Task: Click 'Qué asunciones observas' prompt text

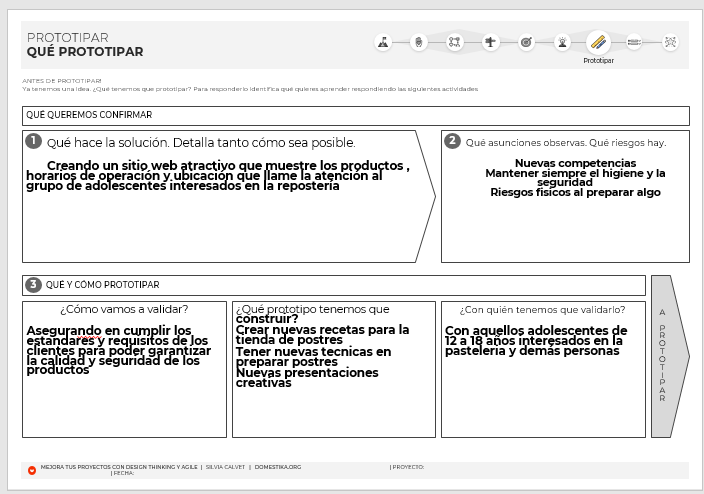Action: pyautogui.click(x=566, y=143)
